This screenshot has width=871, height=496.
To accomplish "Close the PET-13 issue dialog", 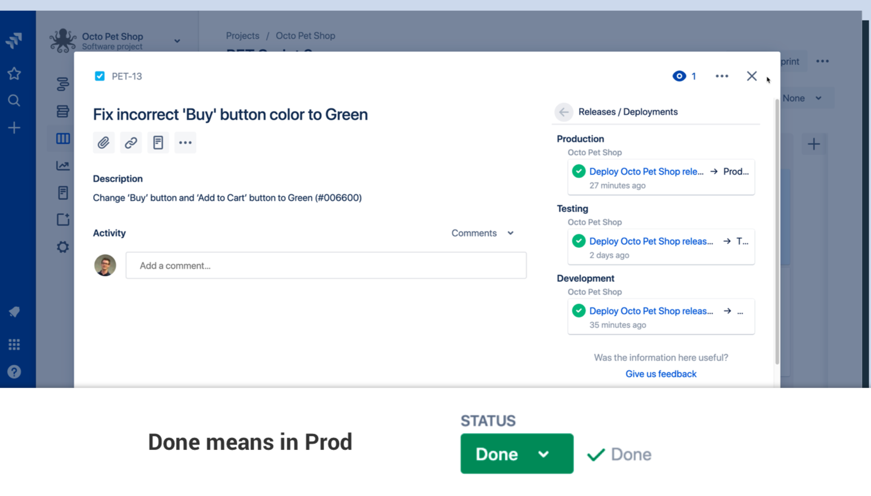I will coord(752,76).
